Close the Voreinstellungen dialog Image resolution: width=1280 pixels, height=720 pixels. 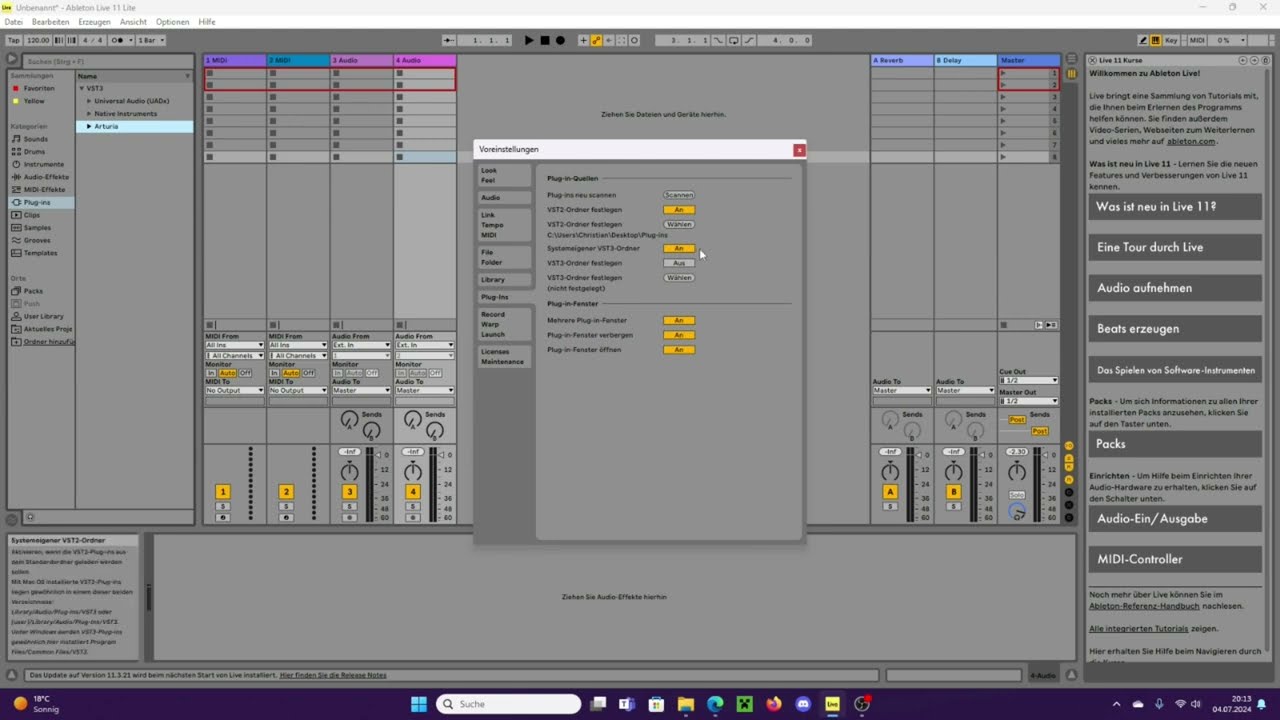coord(799,150)
